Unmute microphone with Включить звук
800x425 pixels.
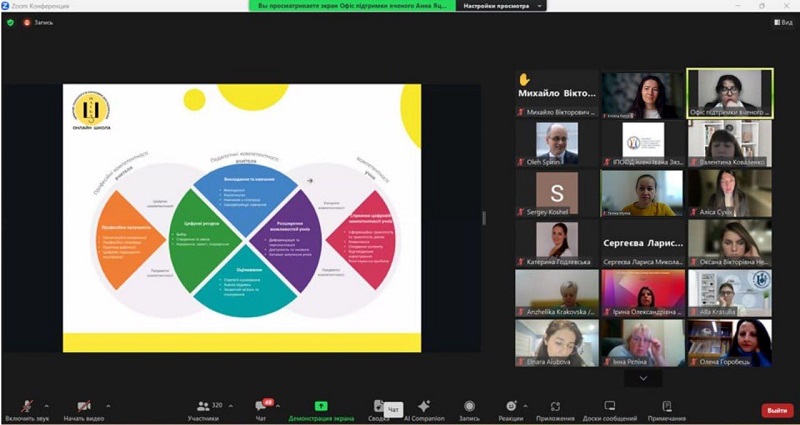point(28,411)
